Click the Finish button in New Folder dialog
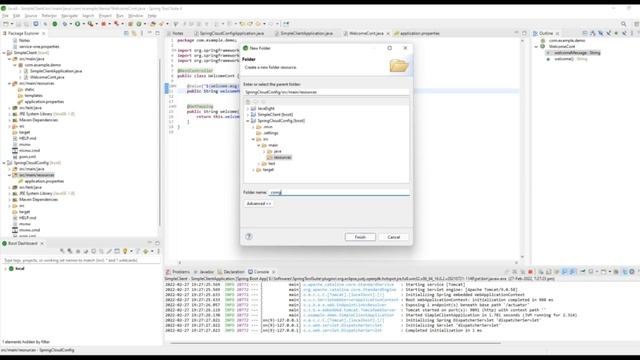640x360 pixels. click(x=360, y=237)
